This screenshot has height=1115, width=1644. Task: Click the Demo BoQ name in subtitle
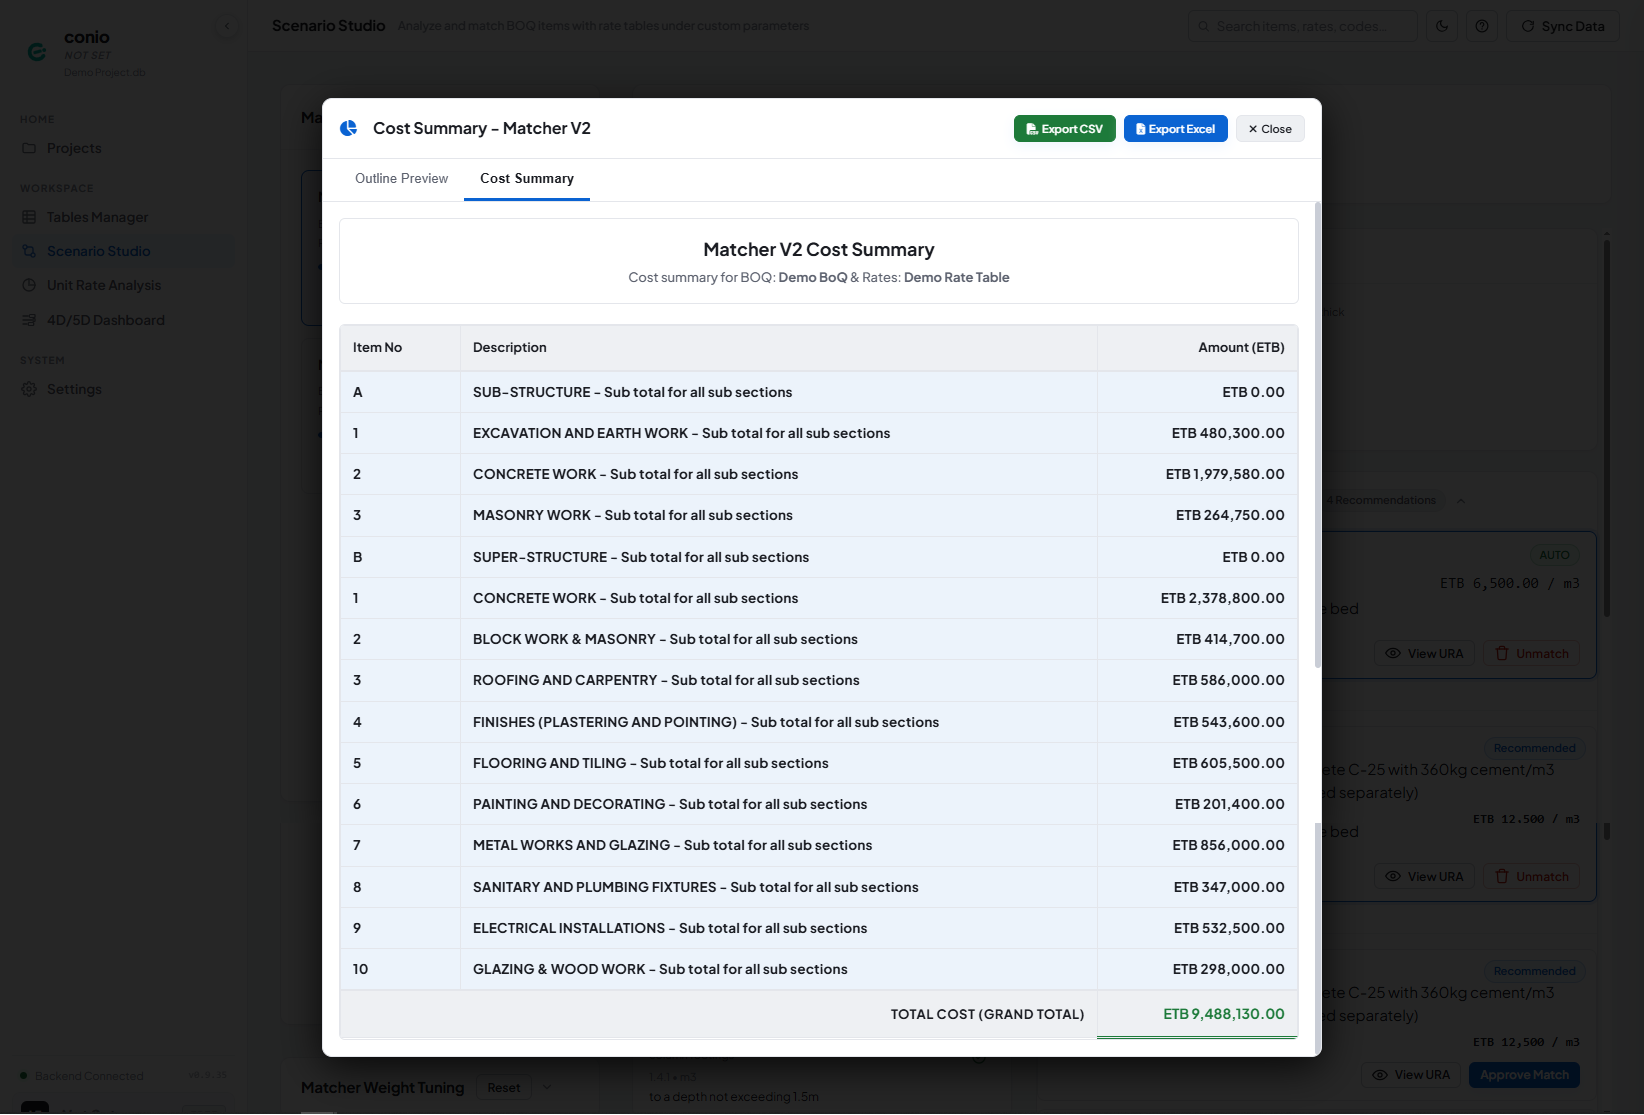coord(812,278)
